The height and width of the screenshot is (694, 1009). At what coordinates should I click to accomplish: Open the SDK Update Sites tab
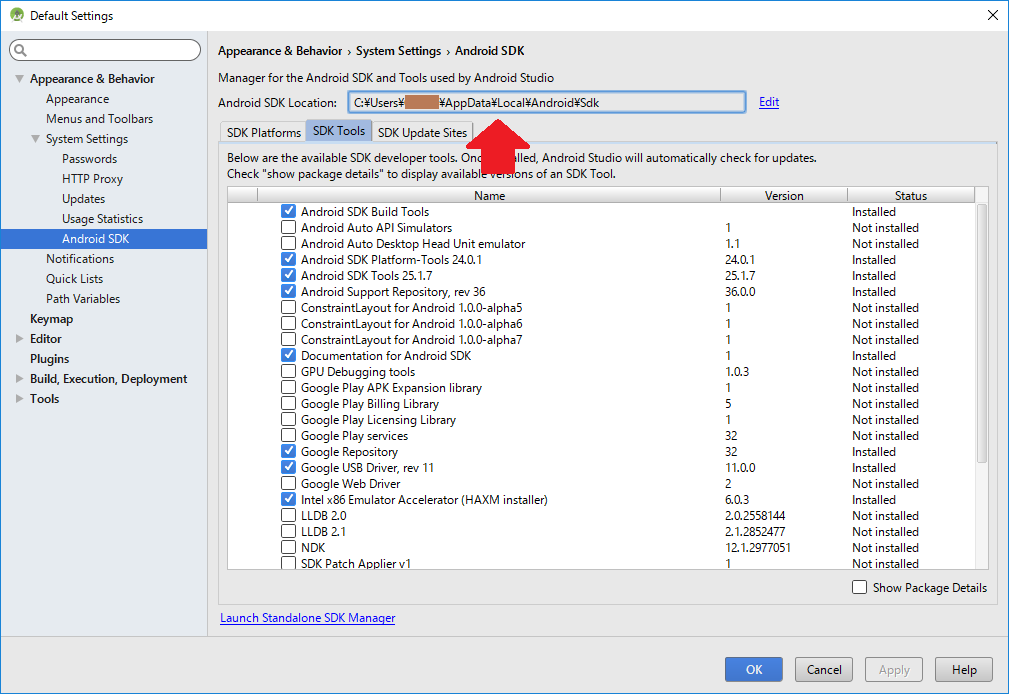[422, 131]
